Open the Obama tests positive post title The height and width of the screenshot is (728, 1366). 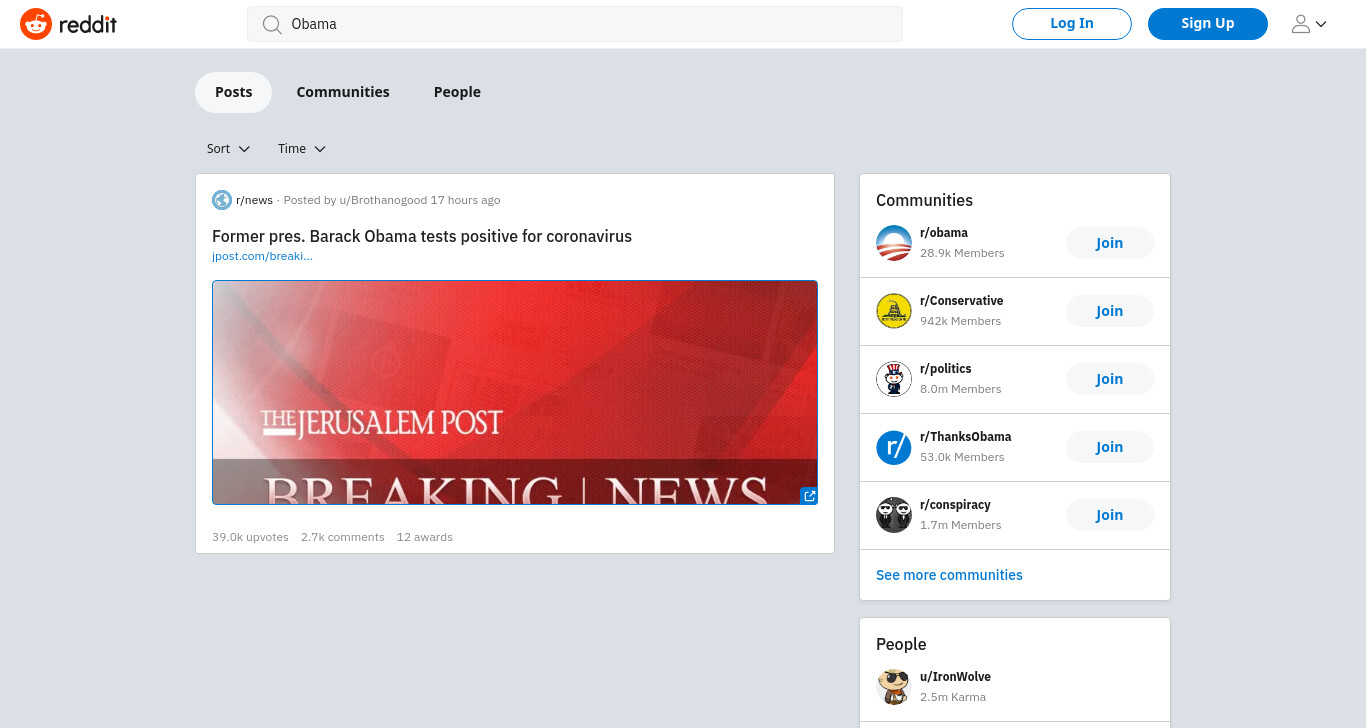click(422, 236)
